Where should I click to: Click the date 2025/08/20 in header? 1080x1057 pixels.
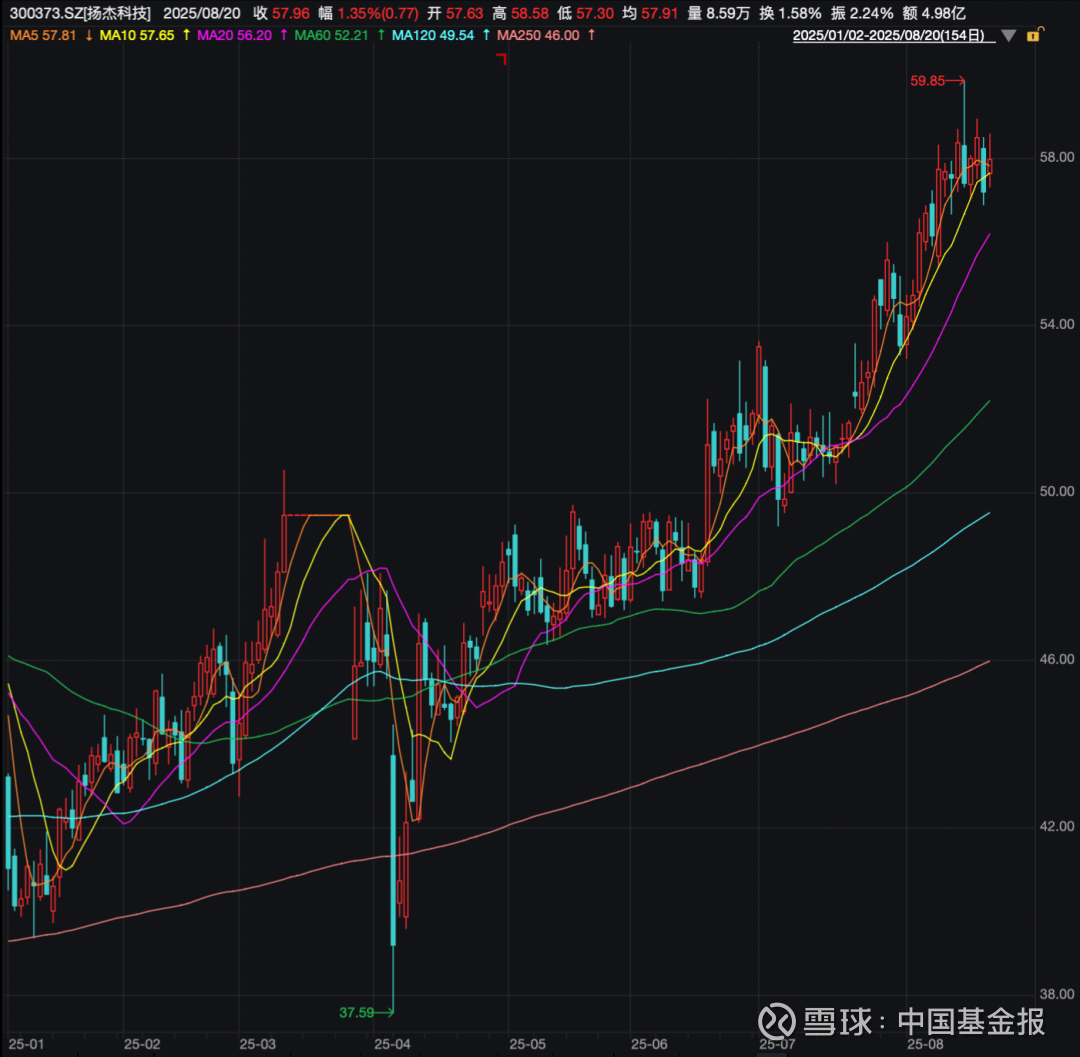[x=202, y=13]
